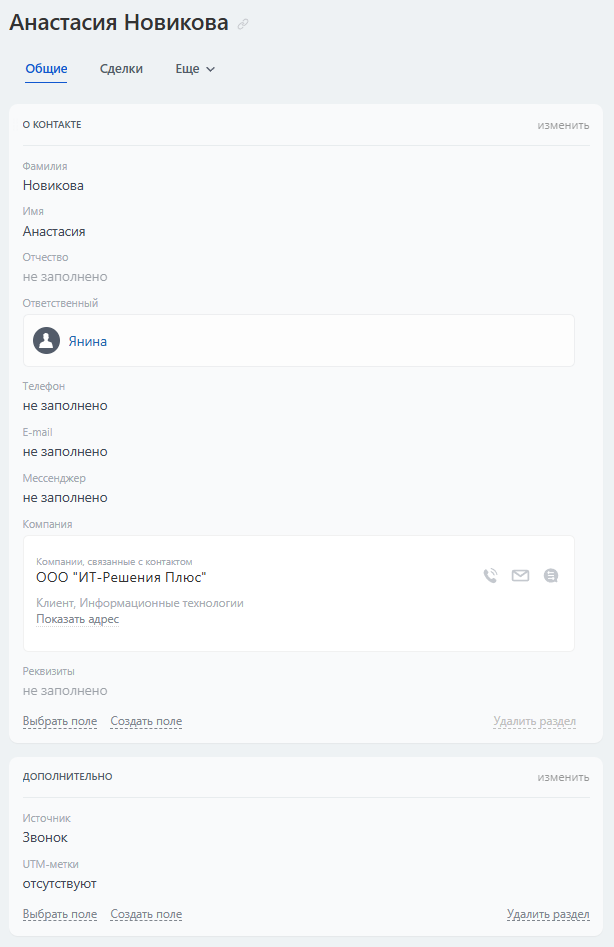614x947 pixels.
Task: Open company ООО "ИТ-Решения Плюс"
Action: click(x=121, y=577)
